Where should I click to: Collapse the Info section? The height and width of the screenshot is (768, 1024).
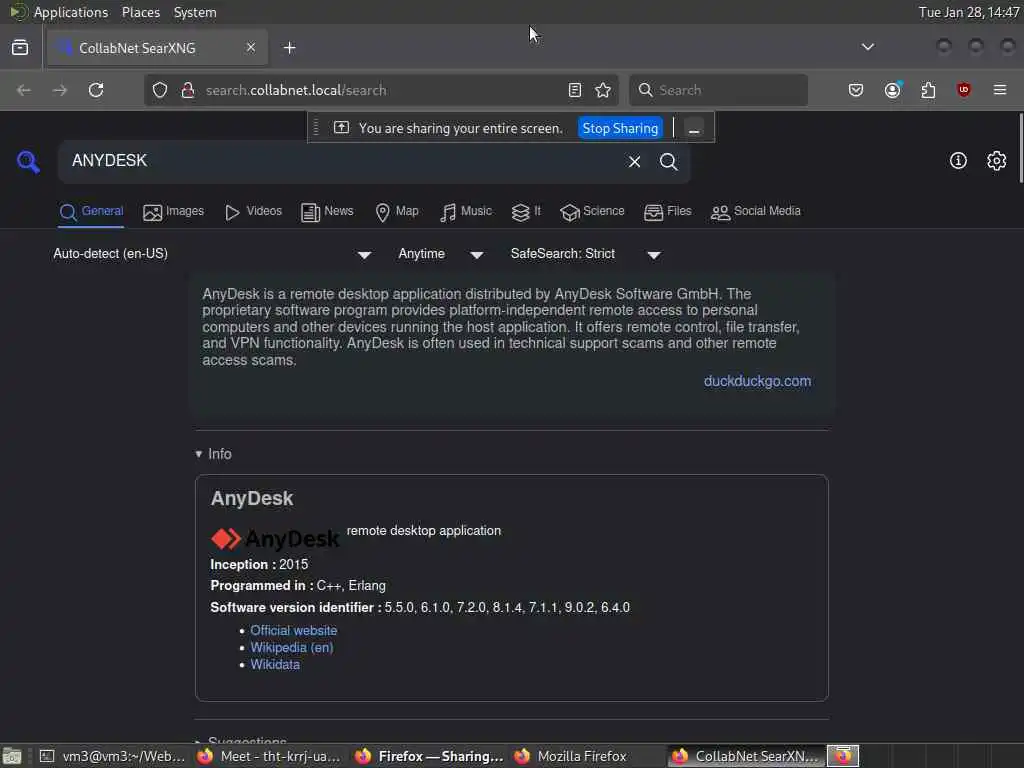click(x=214, y=454)
